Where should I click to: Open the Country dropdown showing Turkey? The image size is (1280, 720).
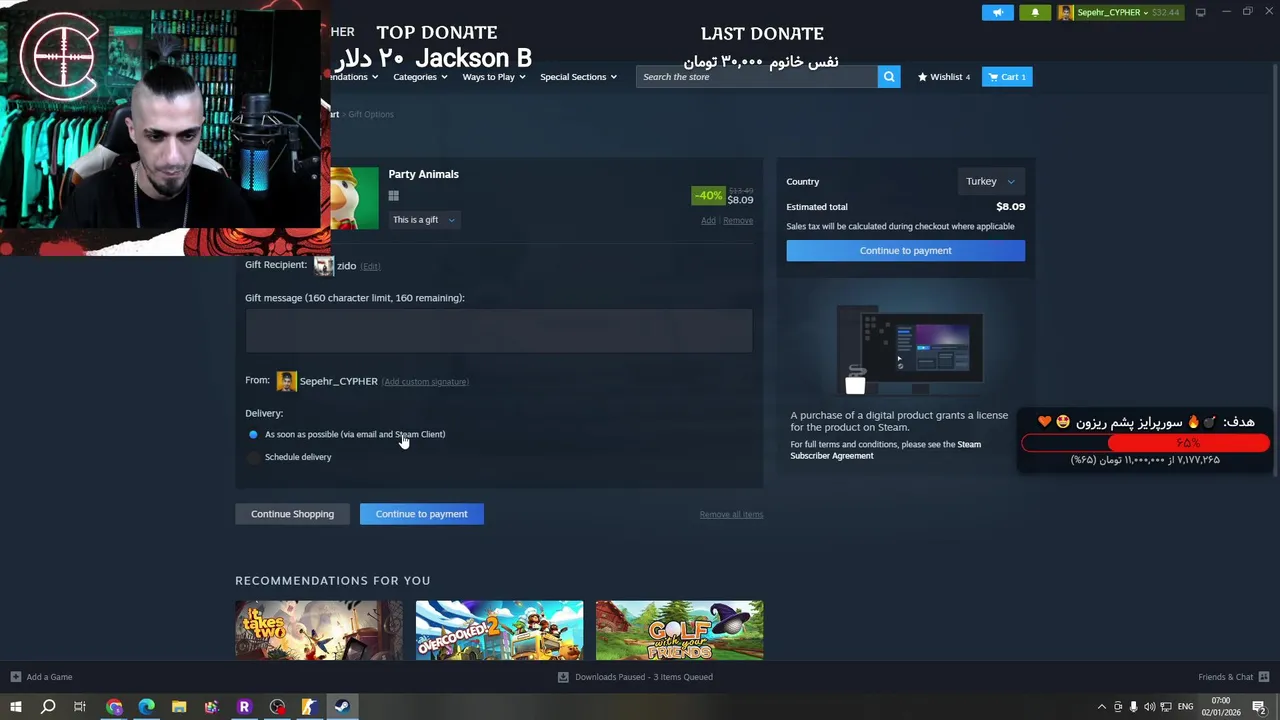pos(990,181)
